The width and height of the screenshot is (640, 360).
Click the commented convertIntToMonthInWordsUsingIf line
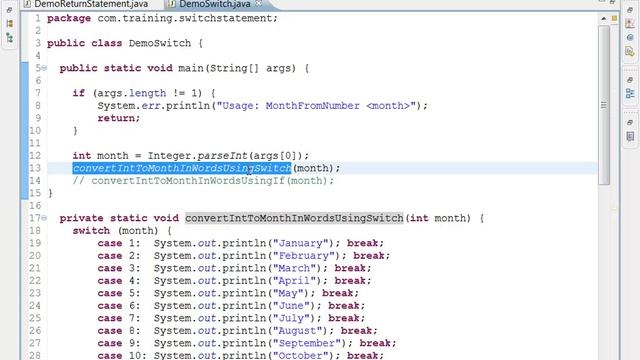click(x=203, y=181)
